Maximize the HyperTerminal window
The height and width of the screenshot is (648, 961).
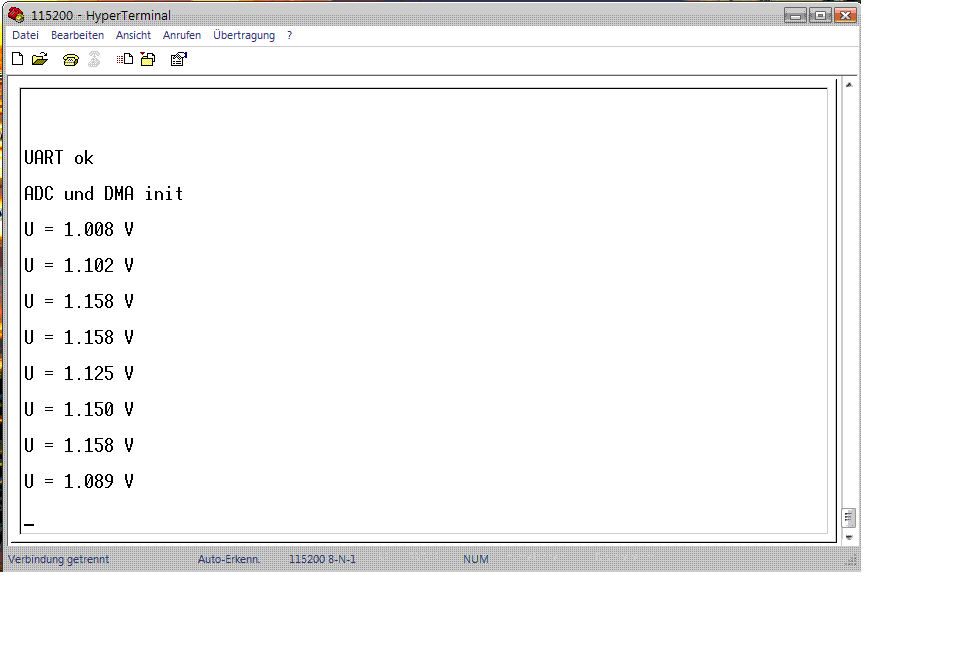[x=820, y=15]
